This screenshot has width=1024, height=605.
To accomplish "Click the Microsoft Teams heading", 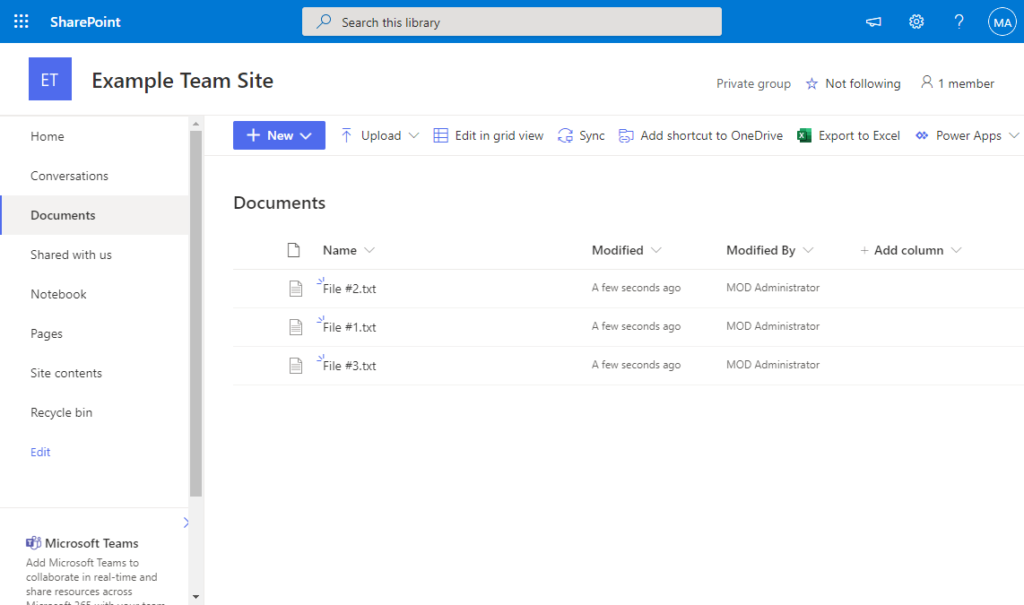I will tap(91, 543).
